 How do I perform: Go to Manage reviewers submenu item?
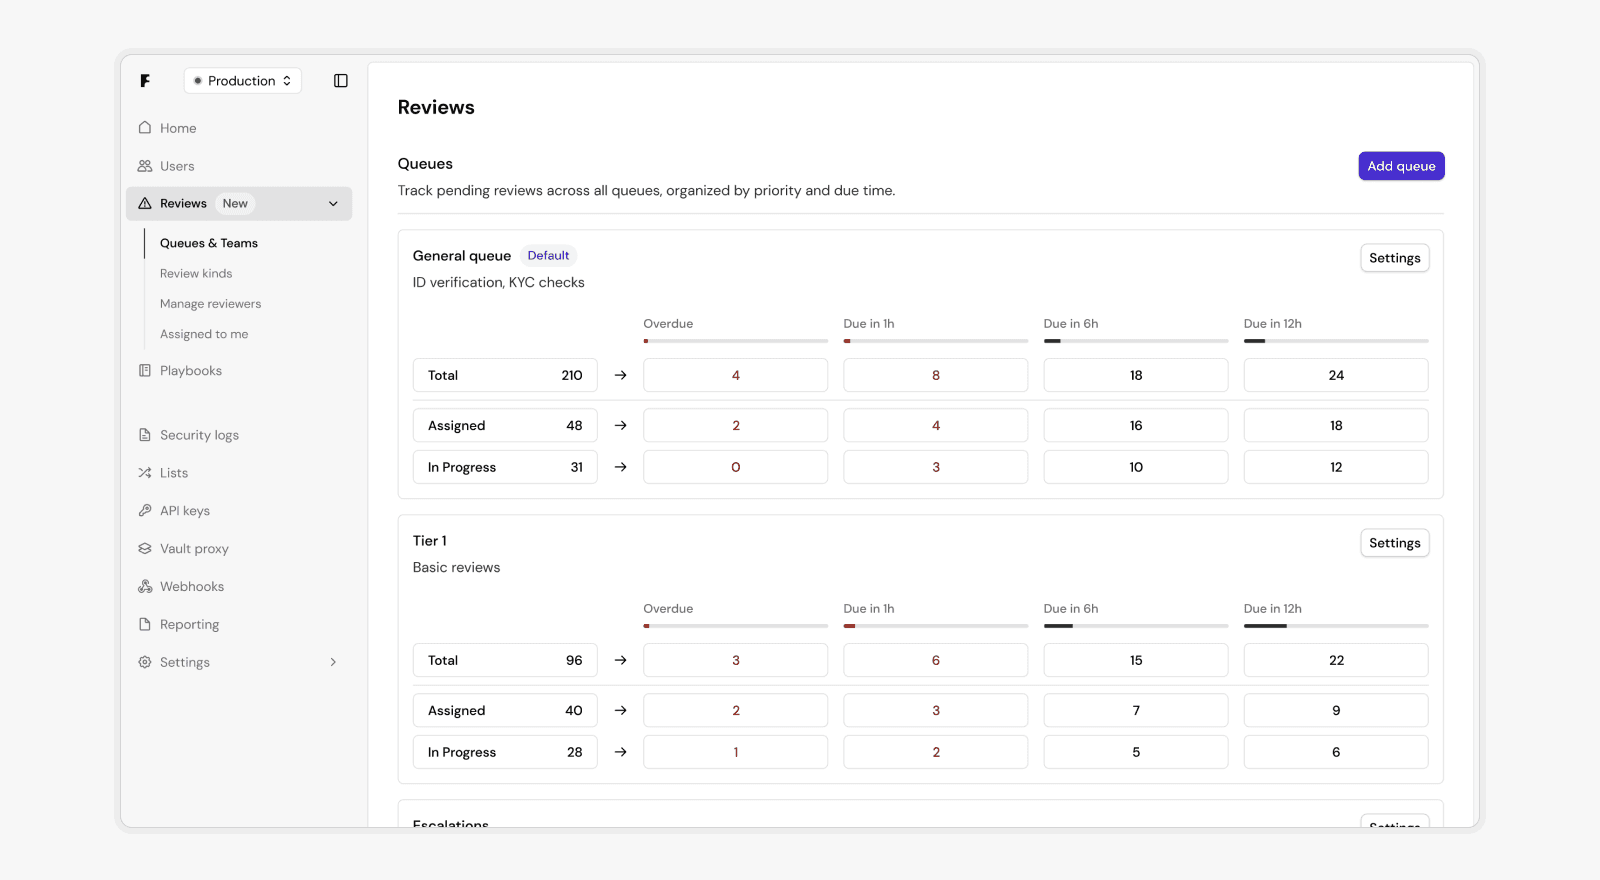pyautogui.click(x=210, y=304)
